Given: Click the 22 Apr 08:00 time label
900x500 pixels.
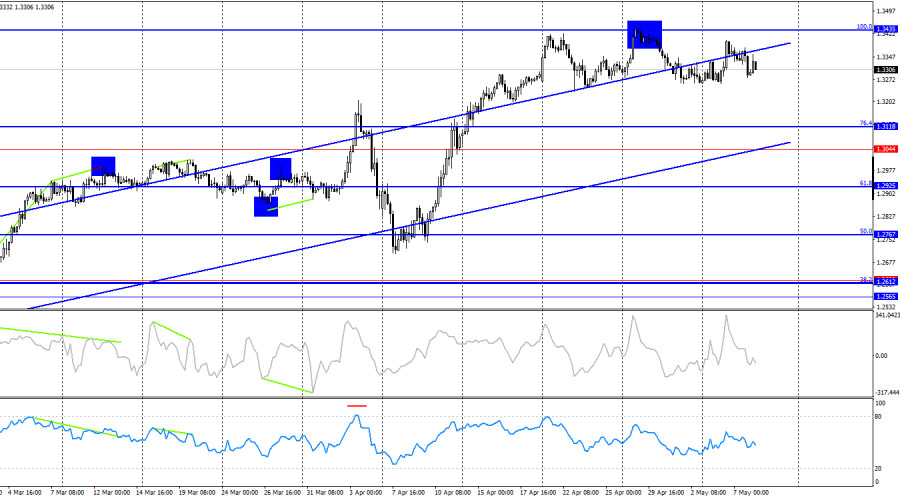Looking at the screenshot, I should pos(581,493).
